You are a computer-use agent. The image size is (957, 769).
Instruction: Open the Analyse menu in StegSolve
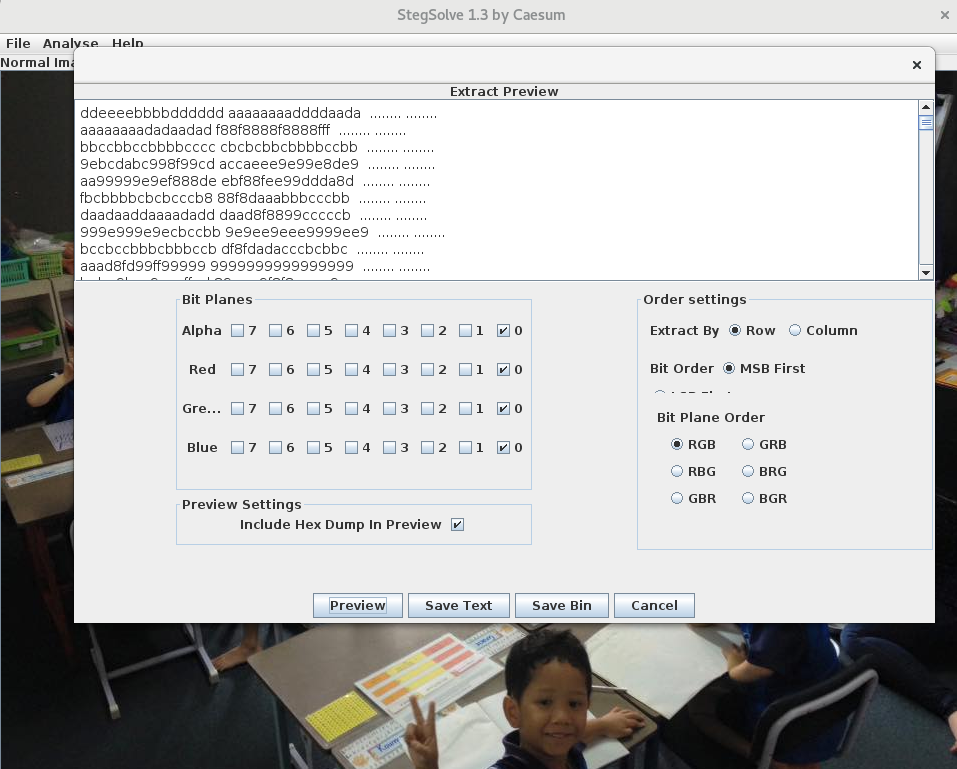tap(70, 43)
